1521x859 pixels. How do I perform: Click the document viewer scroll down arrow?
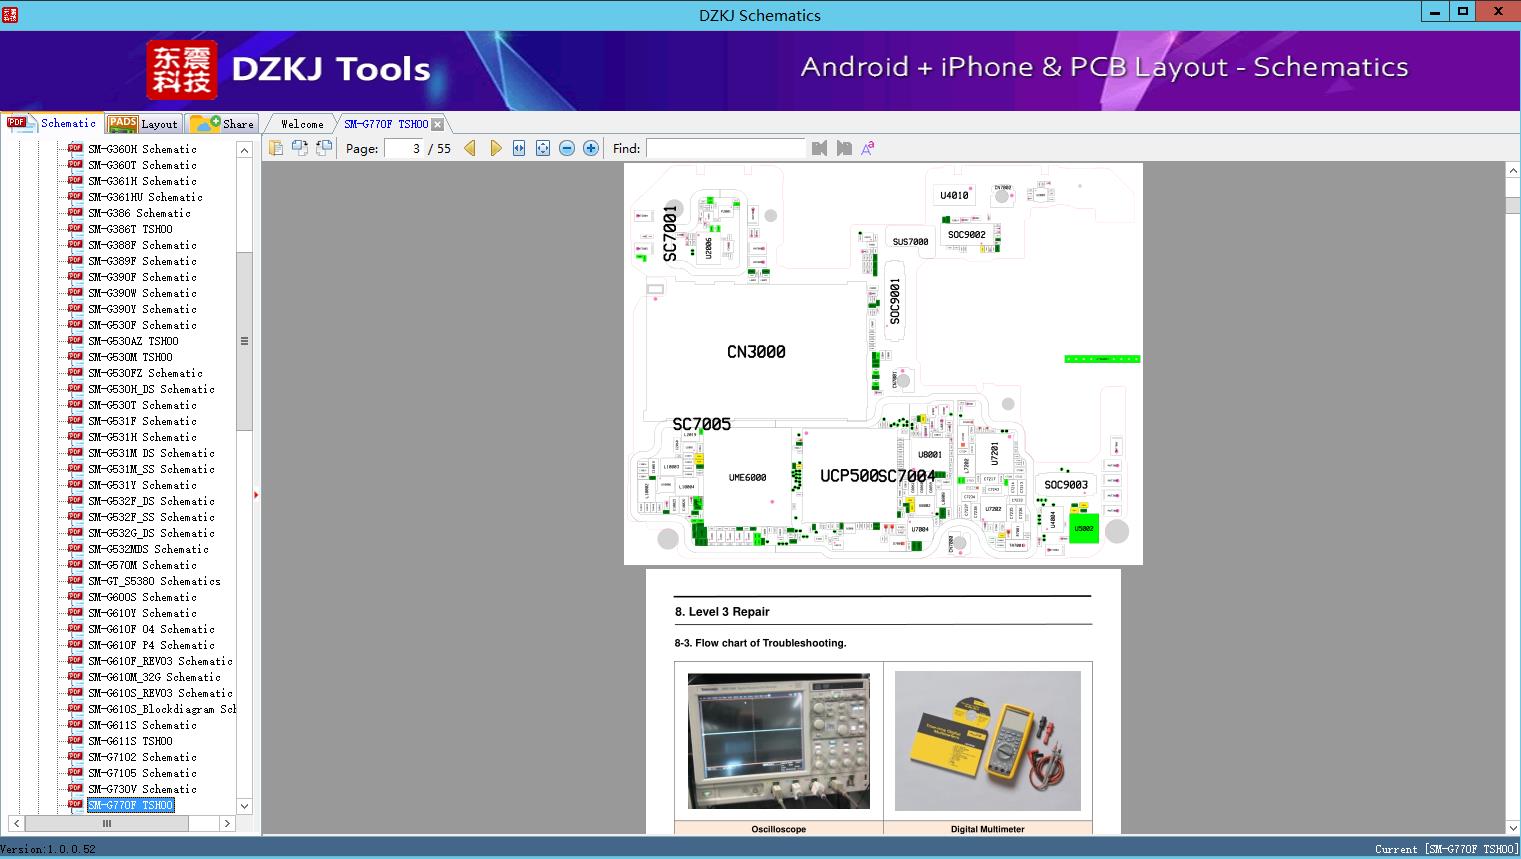pos(1512,827)
